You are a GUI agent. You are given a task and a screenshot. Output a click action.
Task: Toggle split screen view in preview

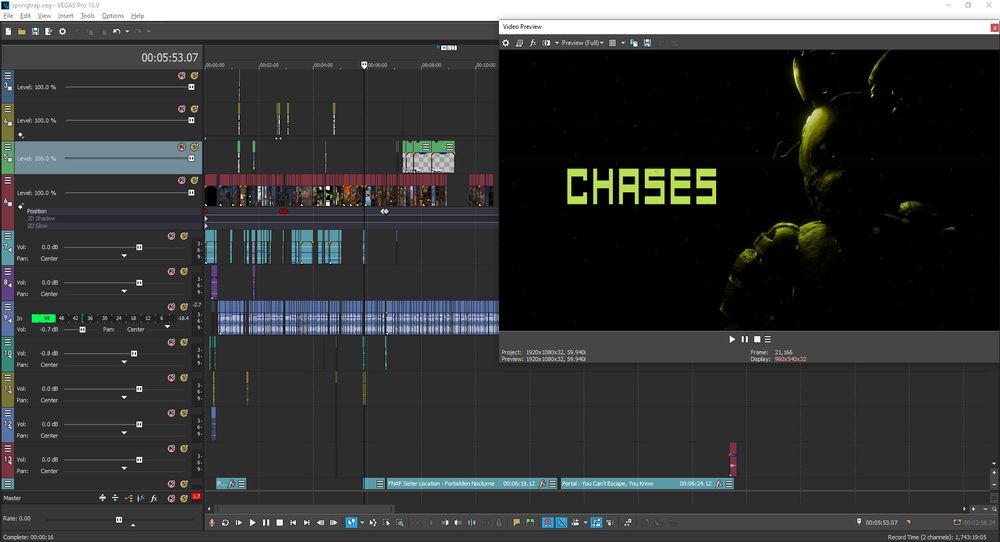tap(546, 43)
